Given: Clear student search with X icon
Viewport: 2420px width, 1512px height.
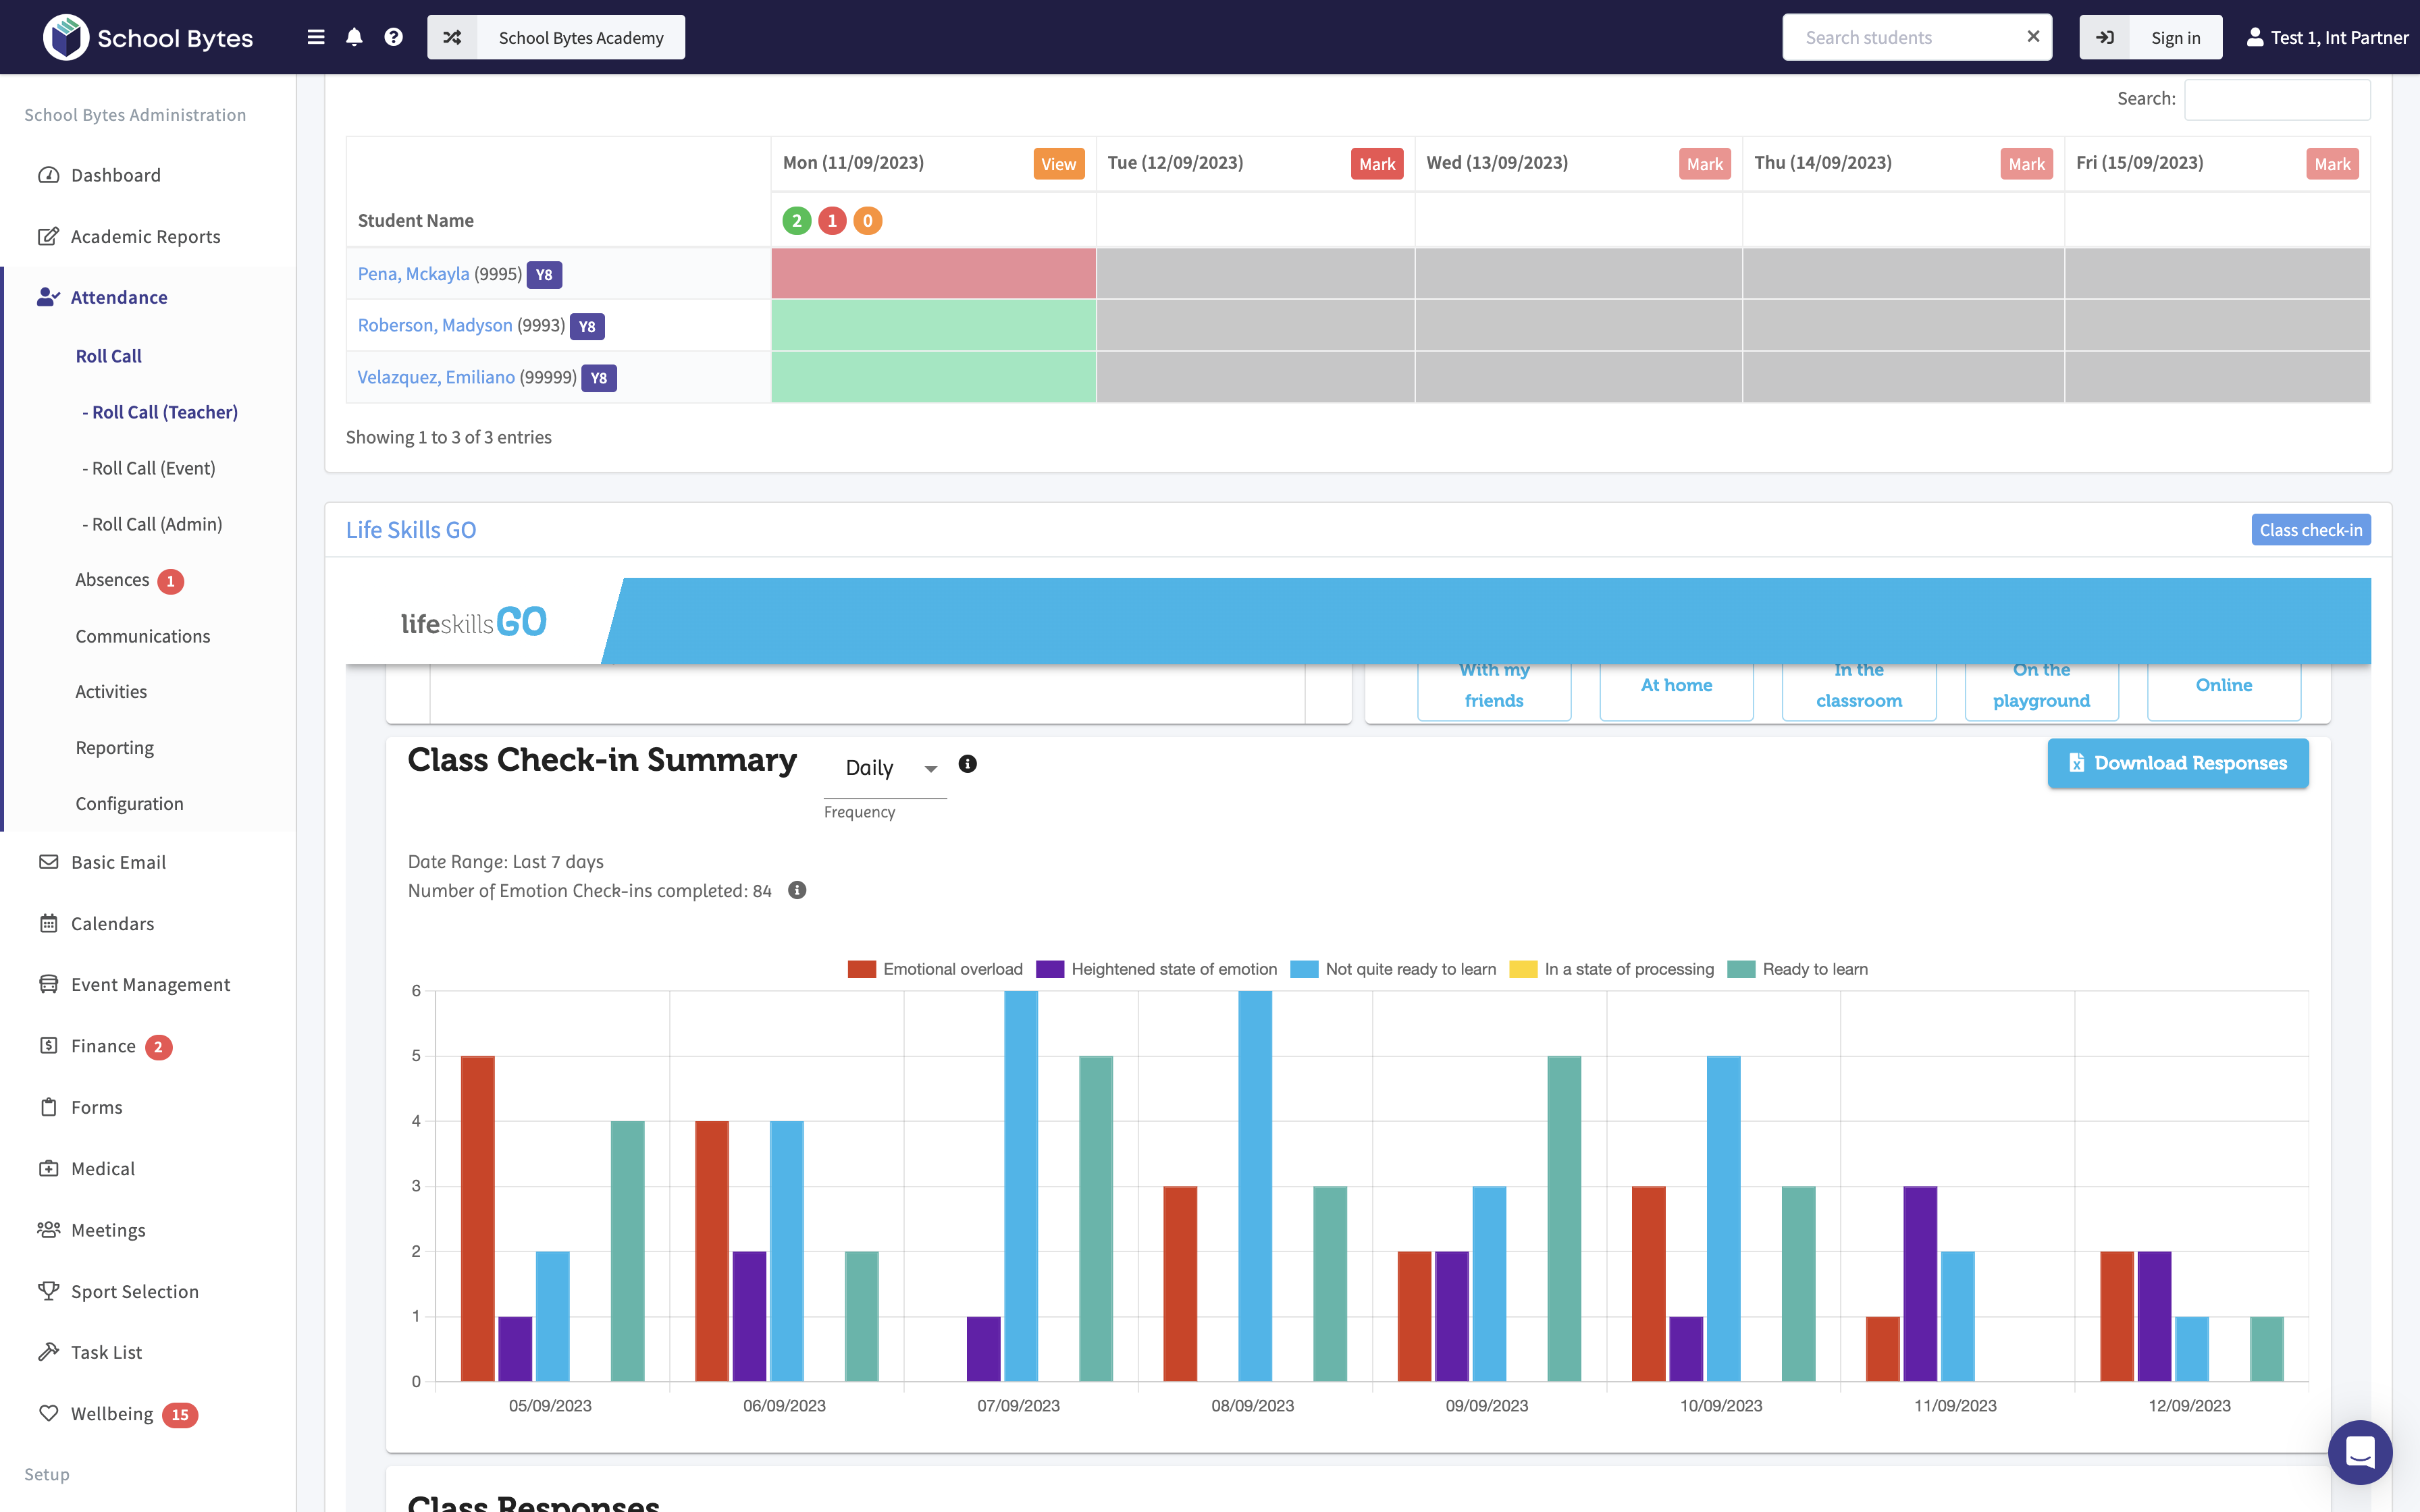Looking at the screenshot, I should [x=2033, y=37].
